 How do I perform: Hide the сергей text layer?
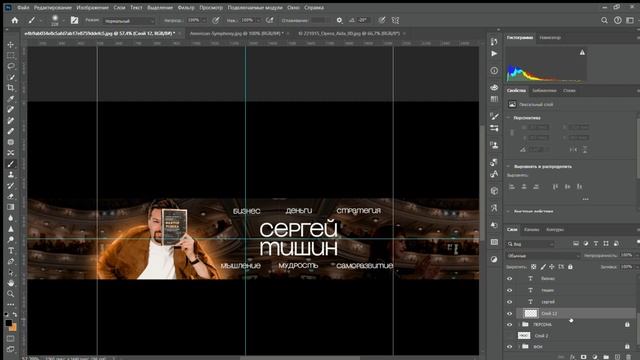pos(509,302)
